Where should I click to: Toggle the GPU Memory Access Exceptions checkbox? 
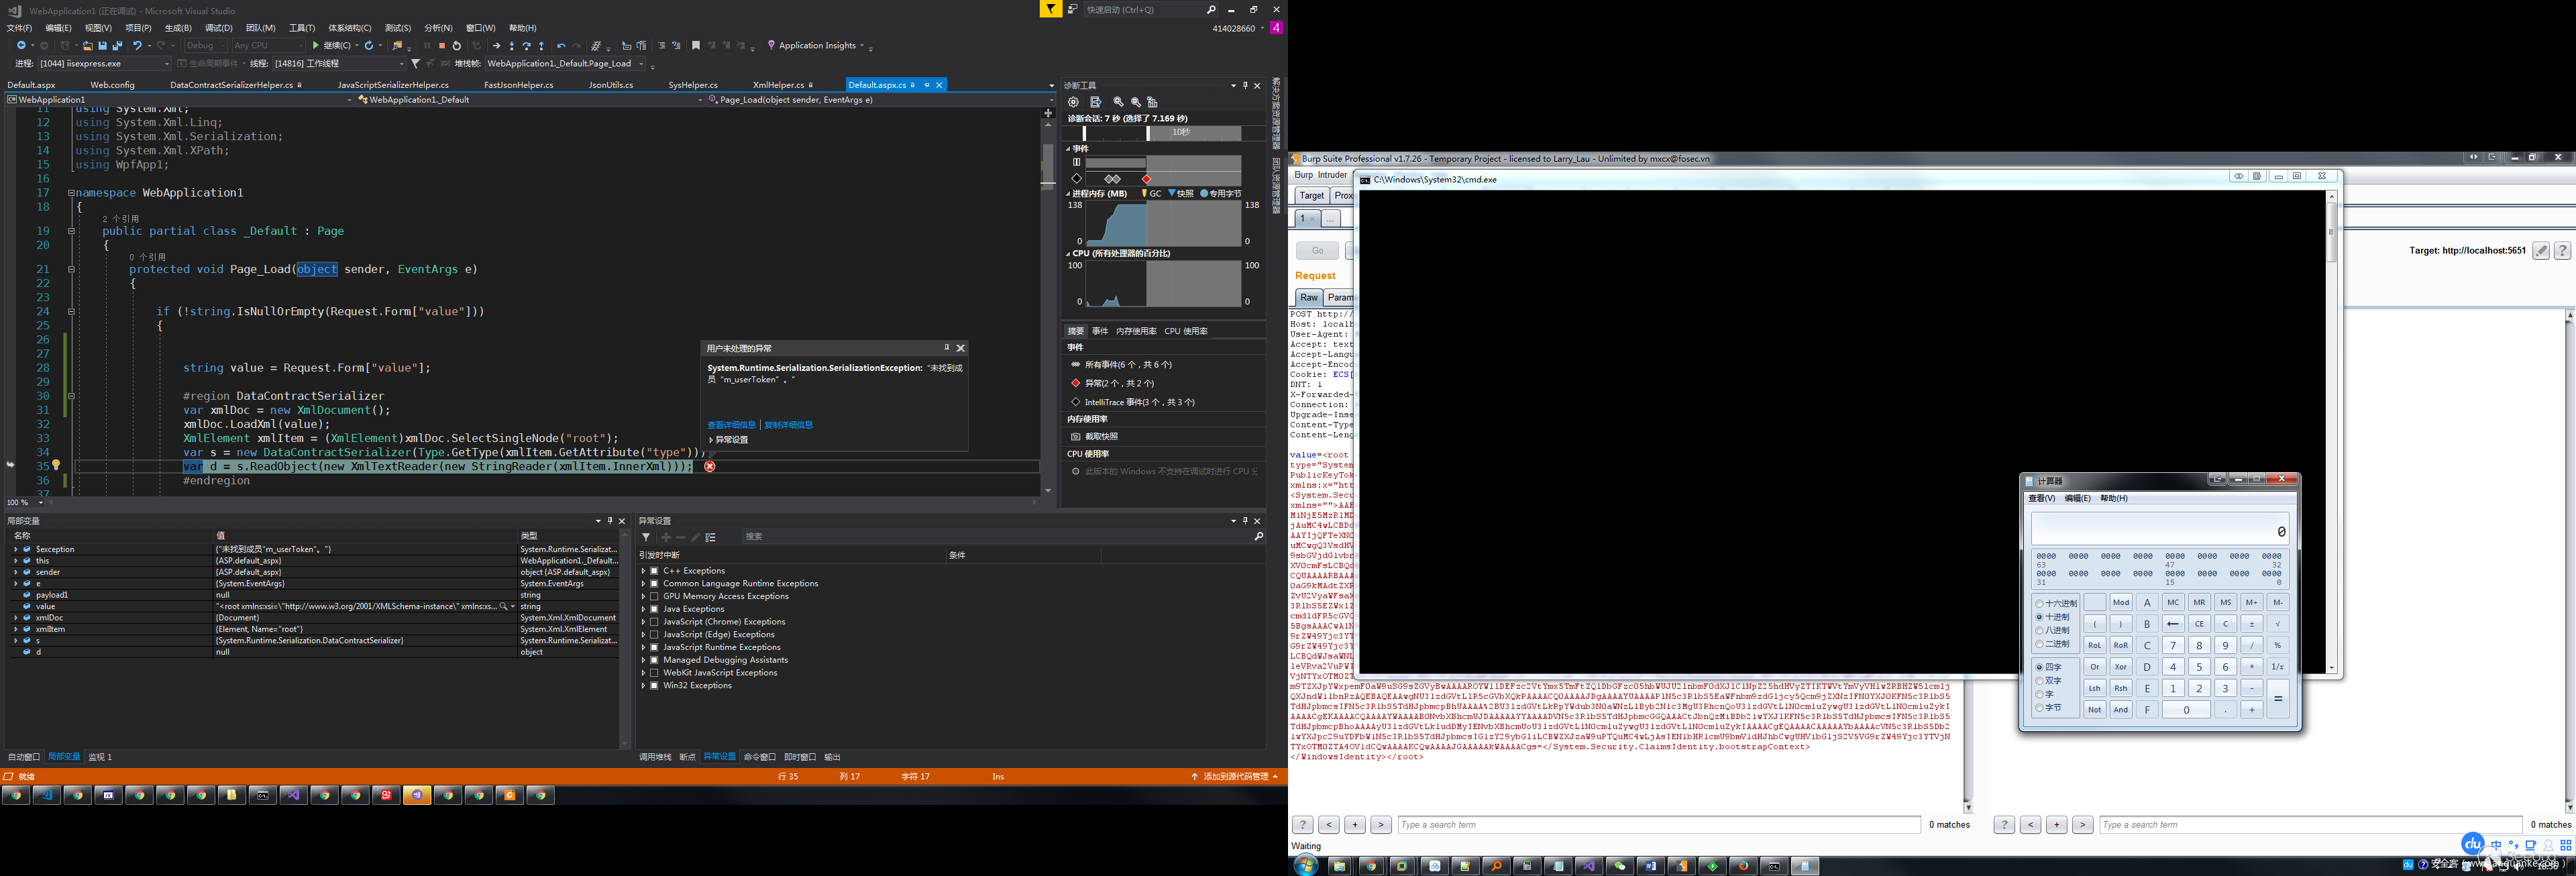point(654,596)
